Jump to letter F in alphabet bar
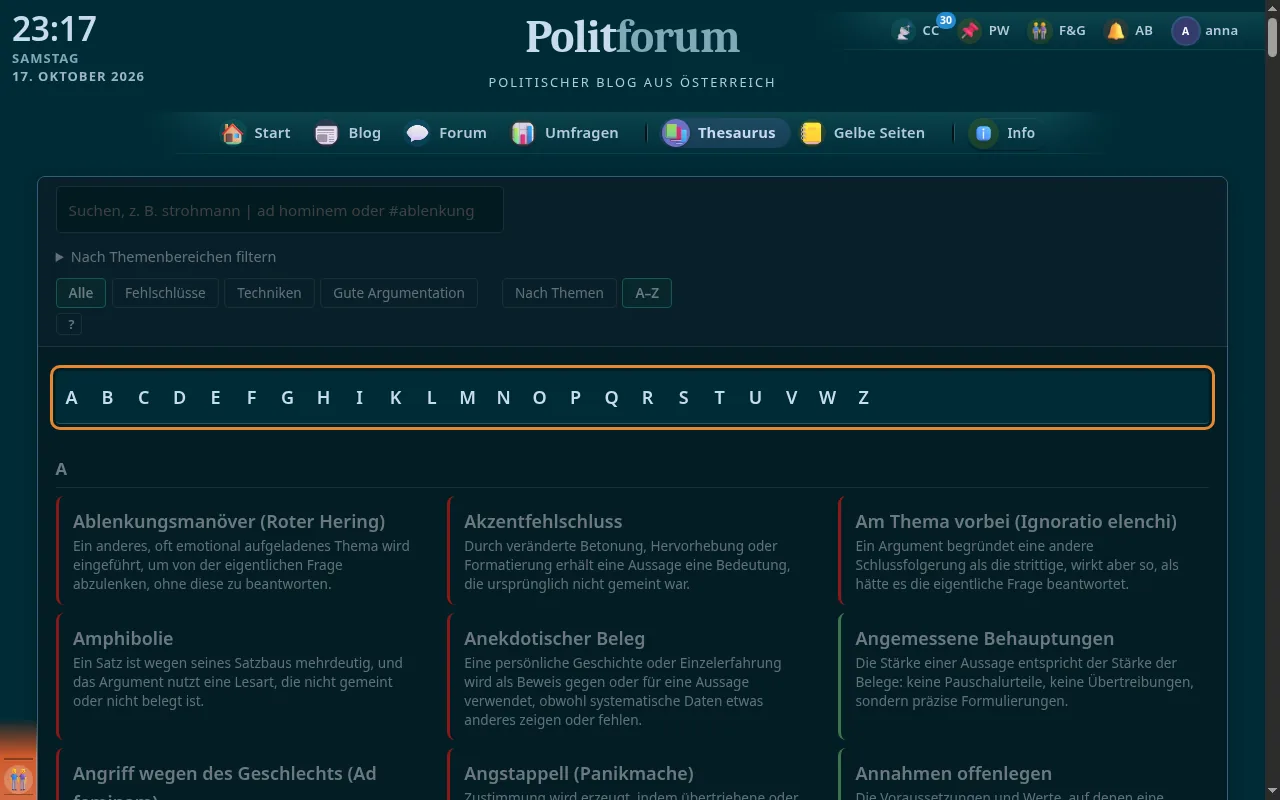 click(251, 398)
